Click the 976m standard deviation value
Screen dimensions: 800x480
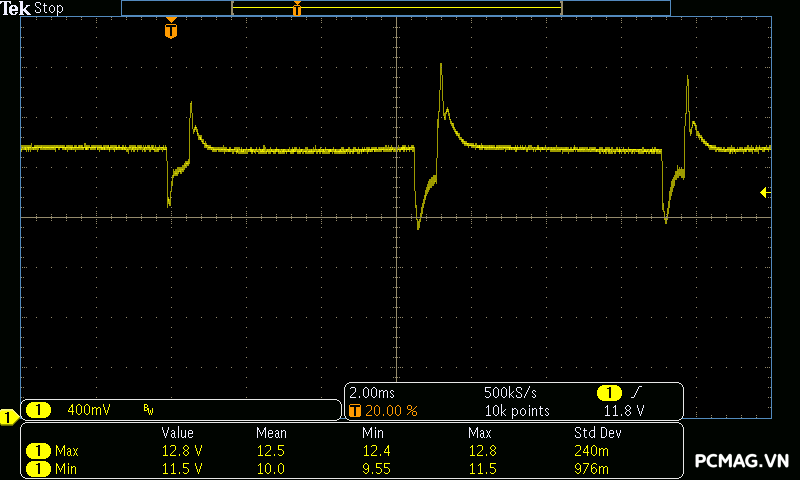[591, 468]
